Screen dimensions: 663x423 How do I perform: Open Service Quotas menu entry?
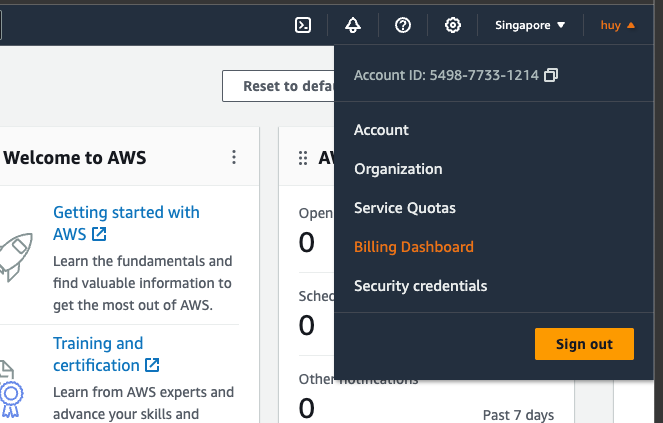coord(404,208)
